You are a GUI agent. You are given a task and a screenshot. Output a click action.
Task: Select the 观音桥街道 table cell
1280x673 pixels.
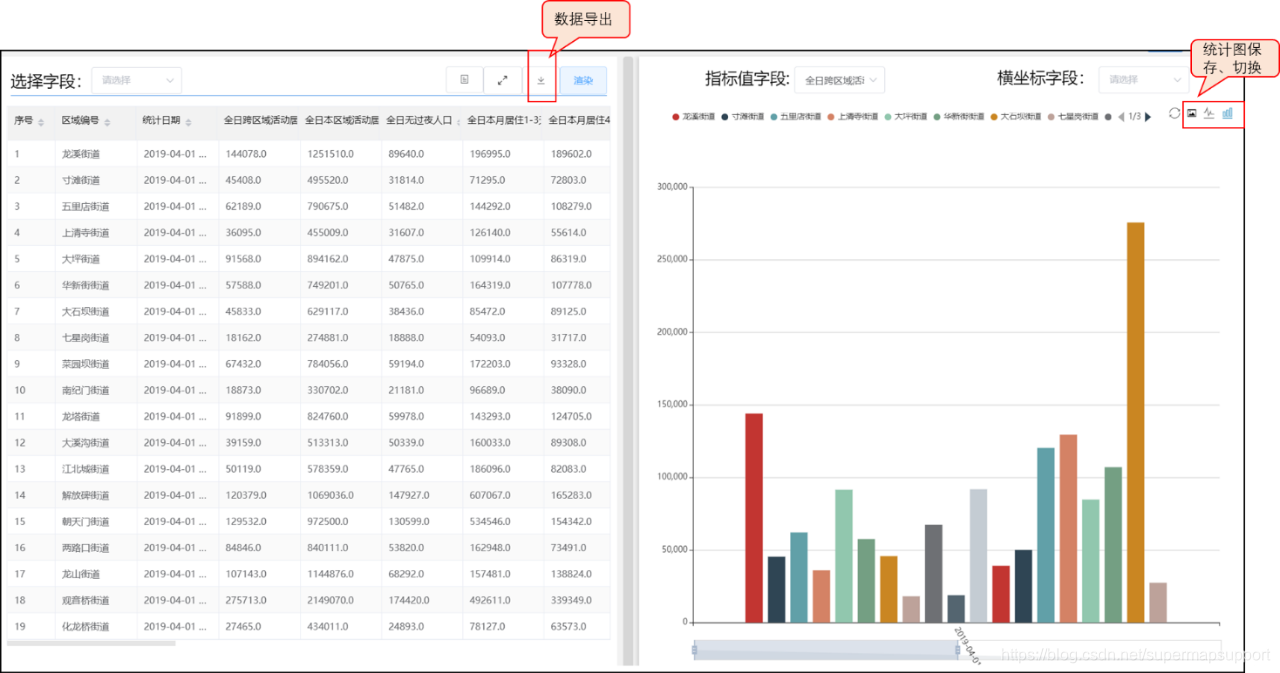coord(97,600)
